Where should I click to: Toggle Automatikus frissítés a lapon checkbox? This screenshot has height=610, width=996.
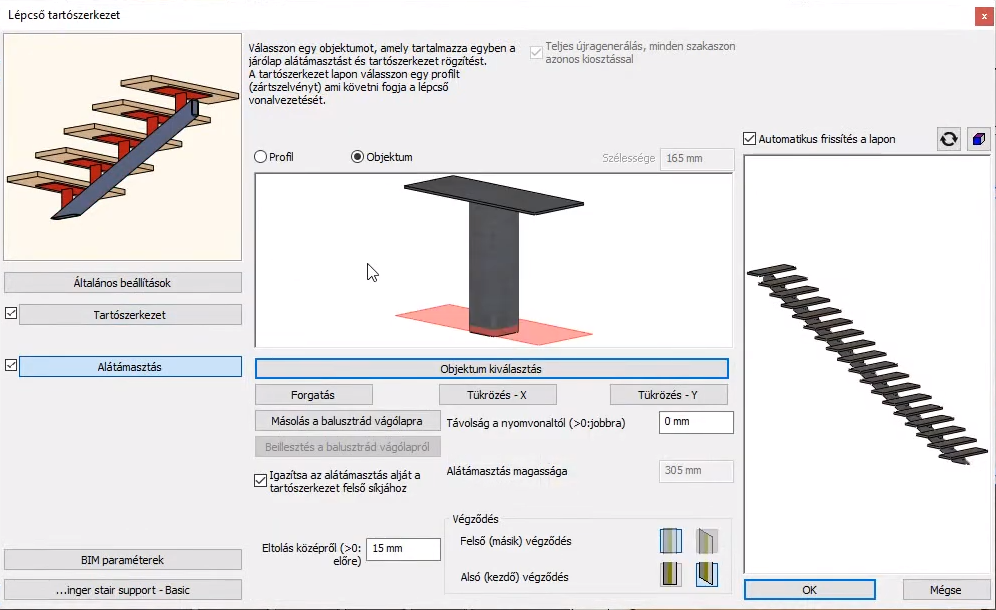(750, 139)
